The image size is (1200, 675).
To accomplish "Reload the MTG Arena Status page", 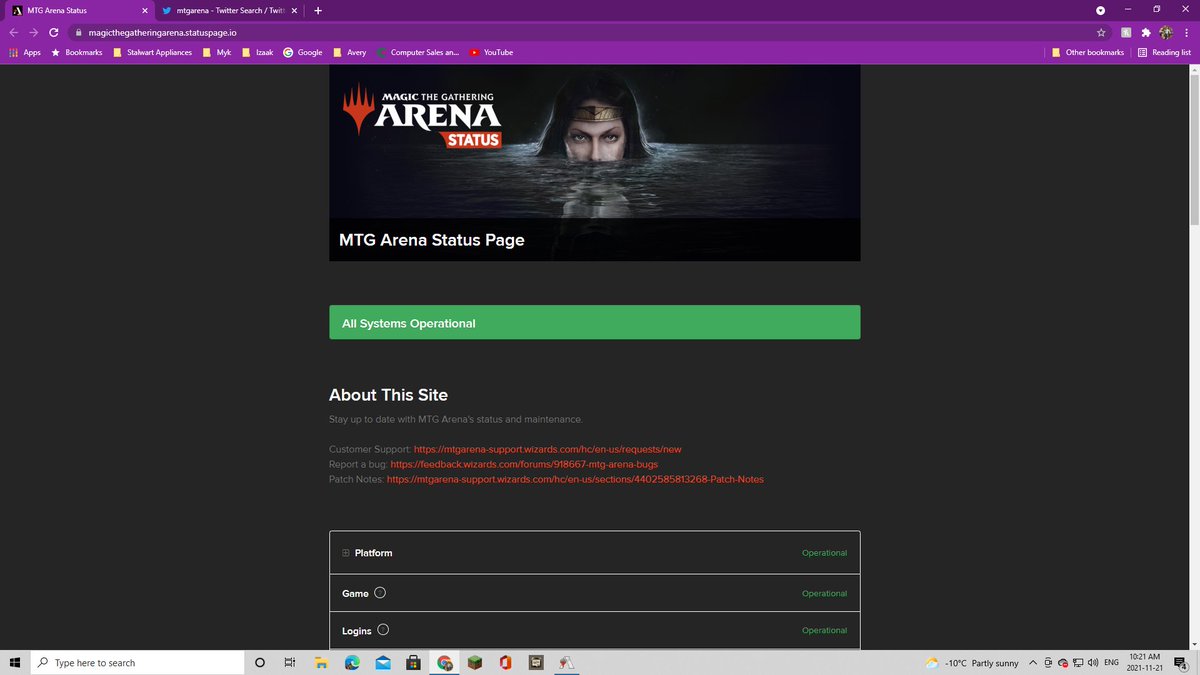I will [x=53, y=32].
